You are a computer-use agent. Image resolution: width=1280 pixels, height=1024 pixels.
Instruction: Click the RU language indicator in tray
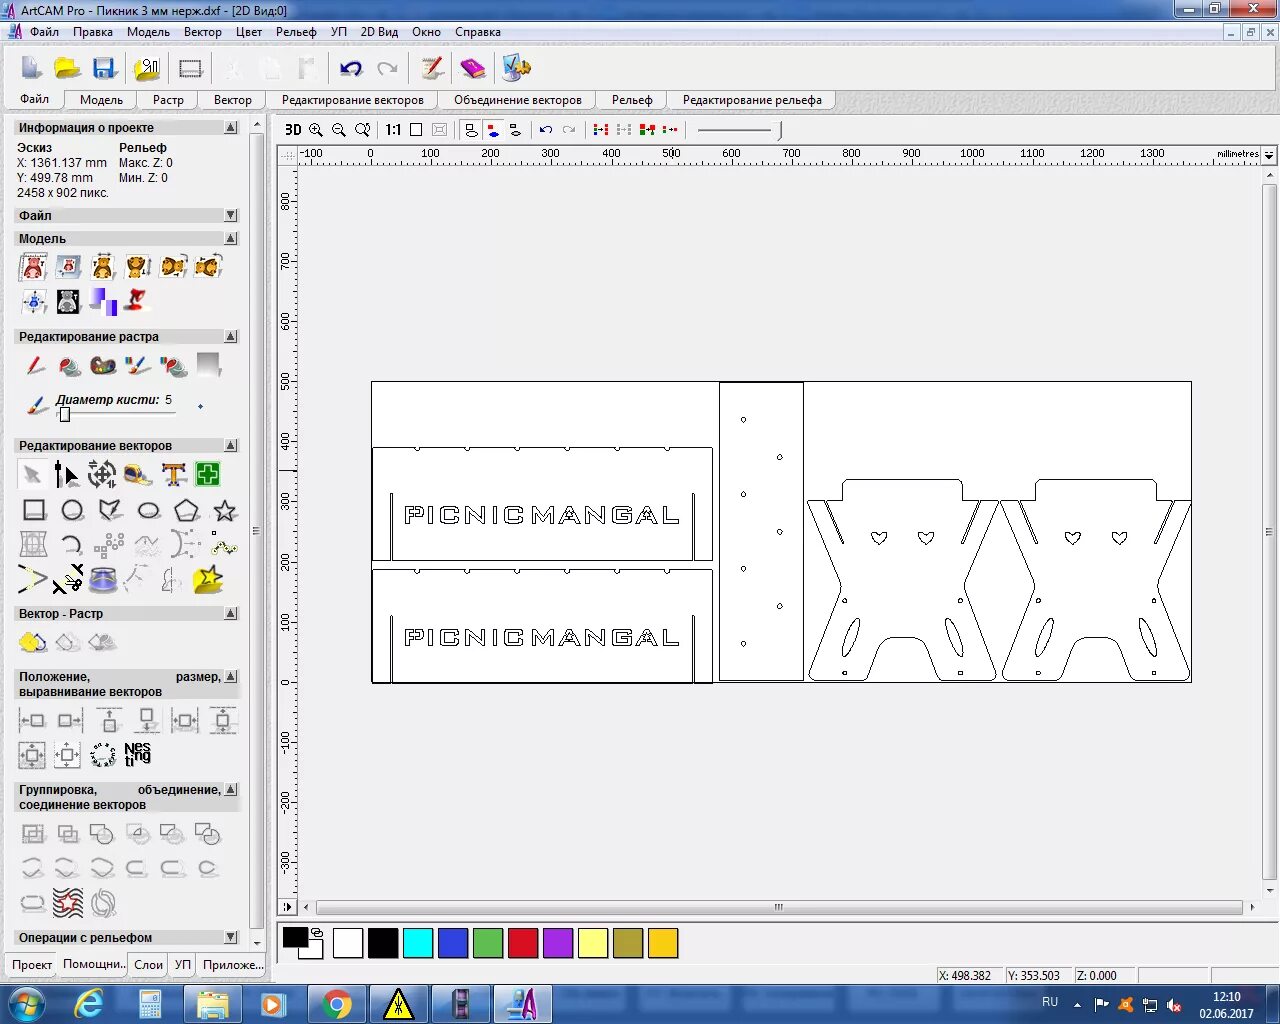(x=1050, y=1002)
